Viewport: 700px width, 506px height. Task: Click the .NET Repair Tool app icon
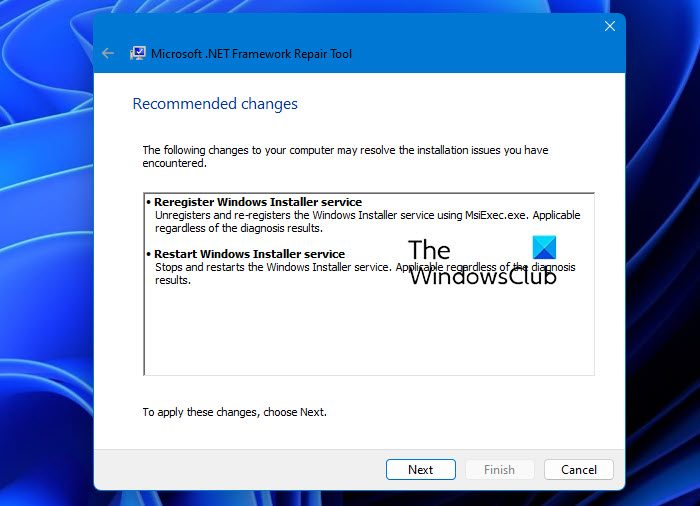point(138,54)
